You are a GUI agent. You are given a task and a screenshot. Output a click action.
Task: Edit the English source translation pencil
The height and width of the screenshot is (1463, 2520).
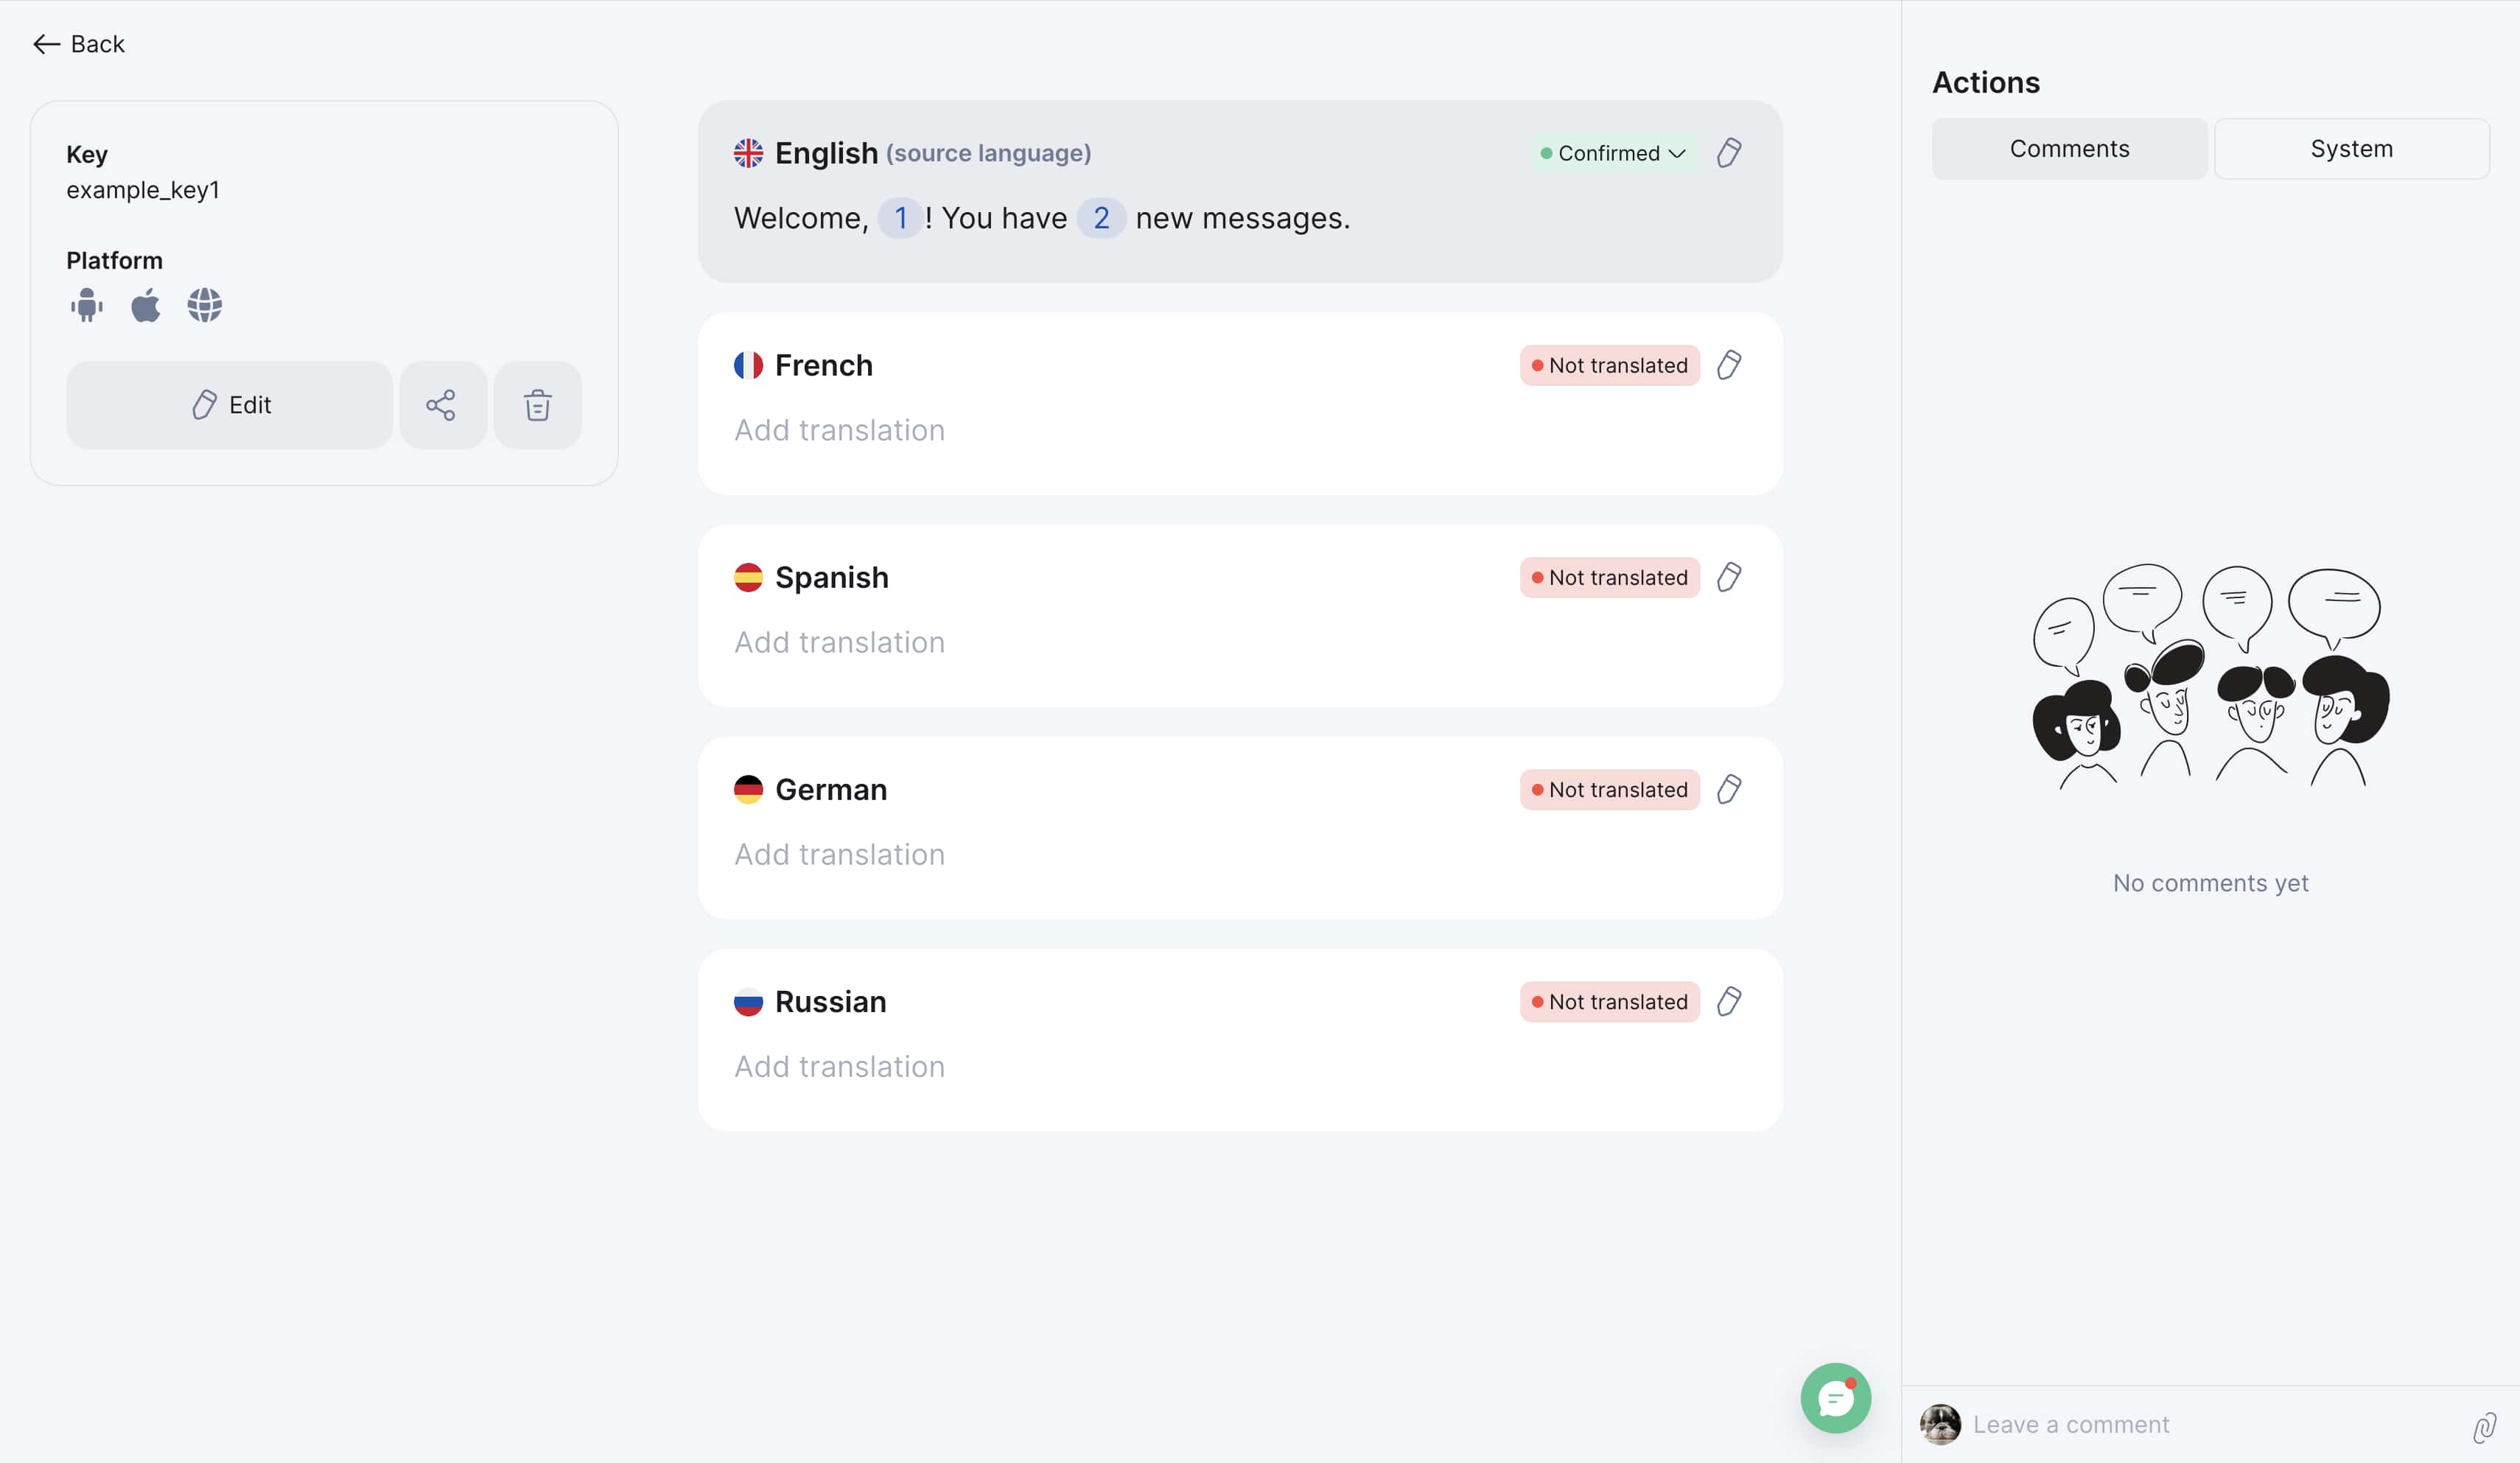coord(1729,153)
